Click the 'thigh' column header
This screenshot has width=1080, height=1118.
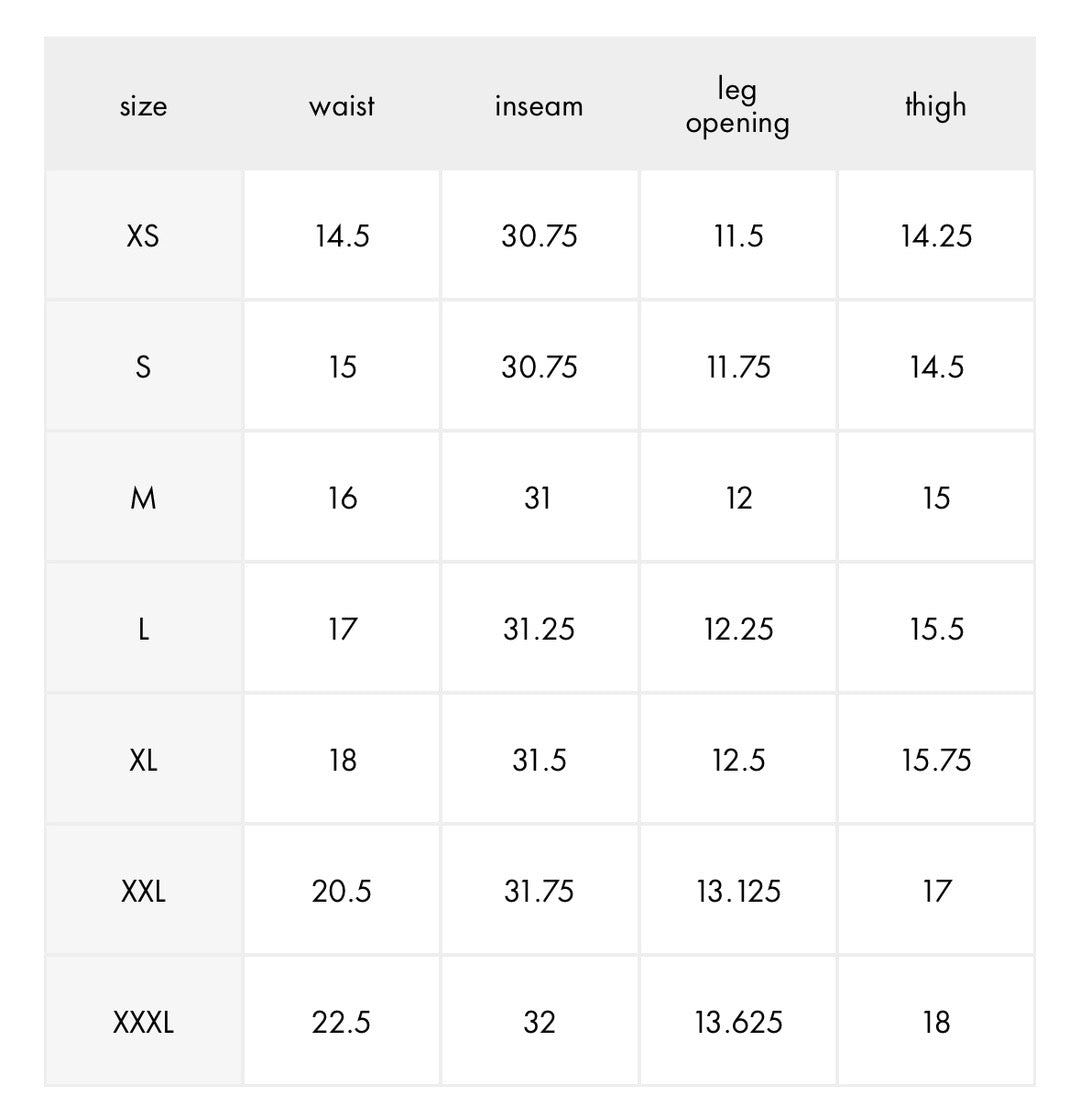click(x=936, y=106)
